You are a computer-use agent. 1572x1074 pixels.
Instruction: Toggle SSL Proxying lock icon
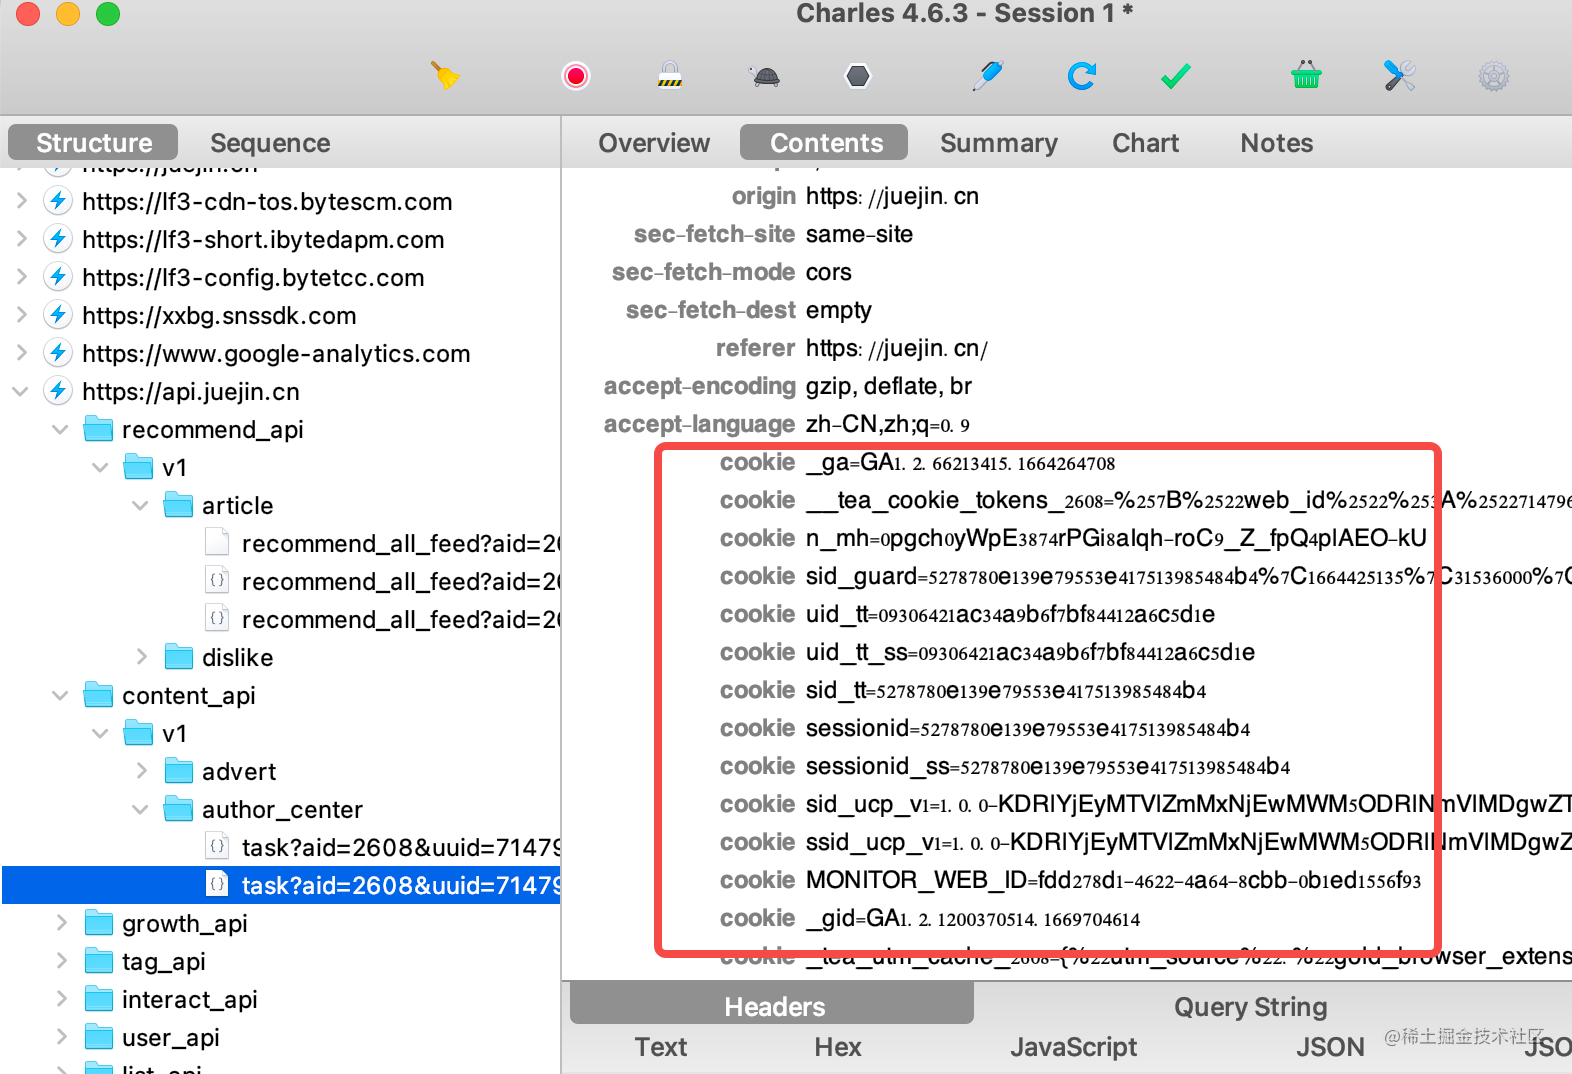670,76
